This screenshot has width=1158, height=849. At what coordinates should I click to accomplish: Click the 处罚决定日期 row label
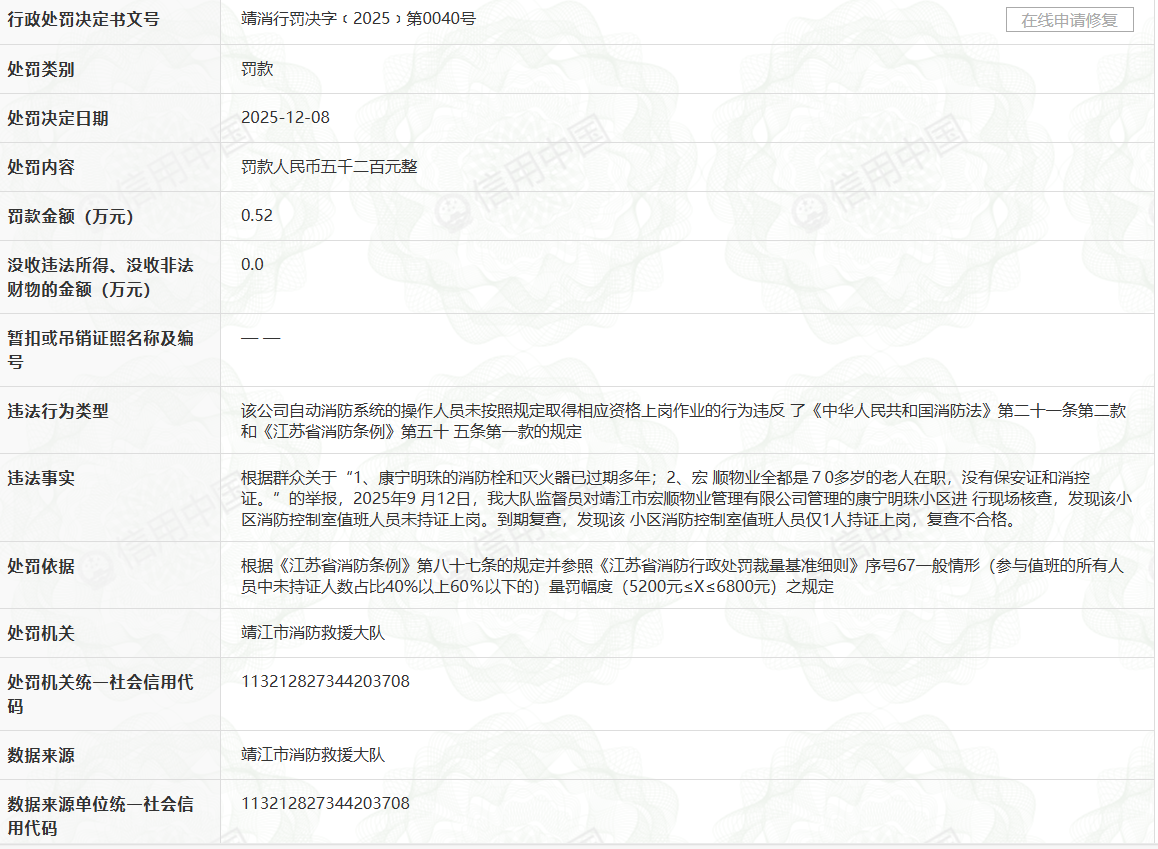pos(58,118)
